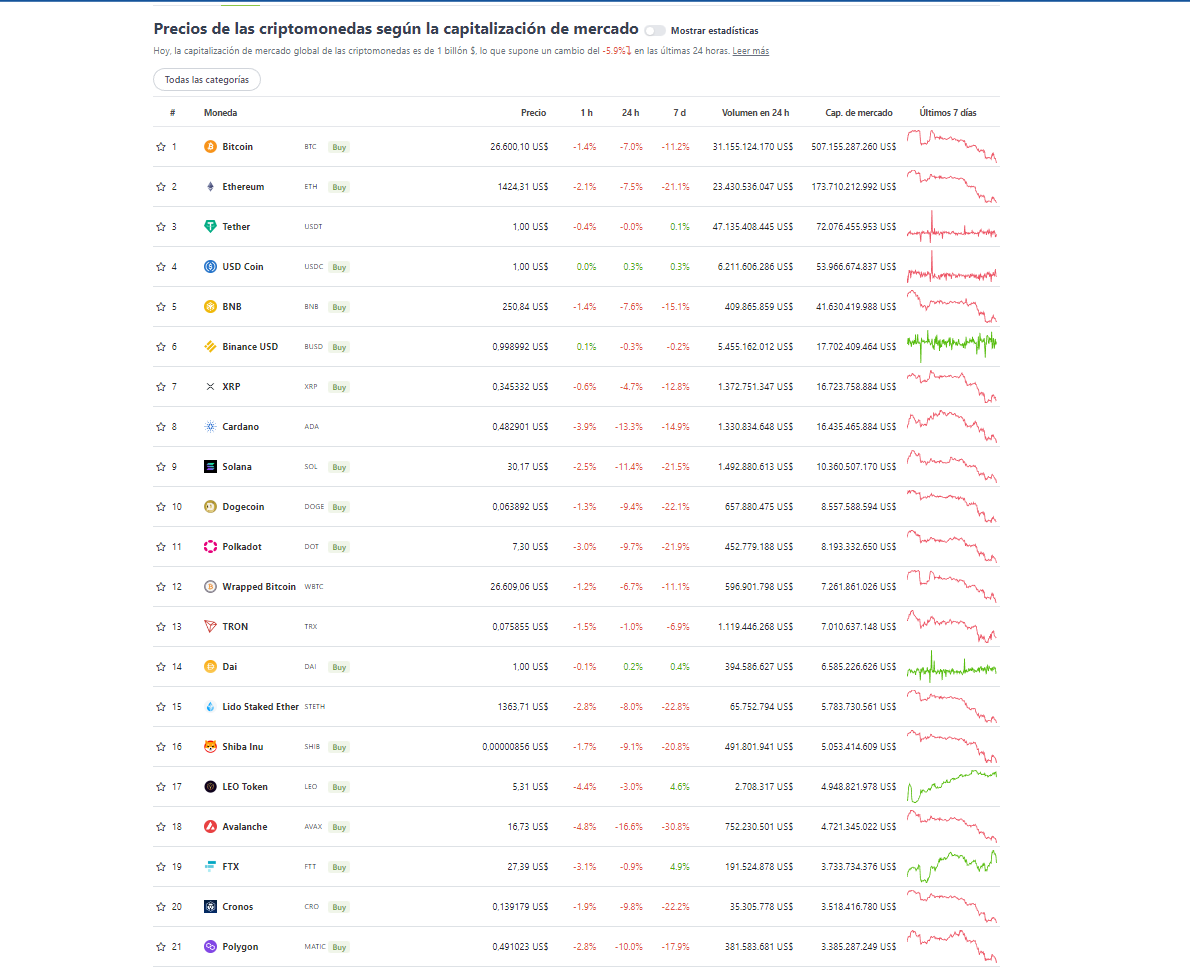1190x967 pixels.
Task: Click the Buy button for Avalanche
Action: click(x=339, y=827)
